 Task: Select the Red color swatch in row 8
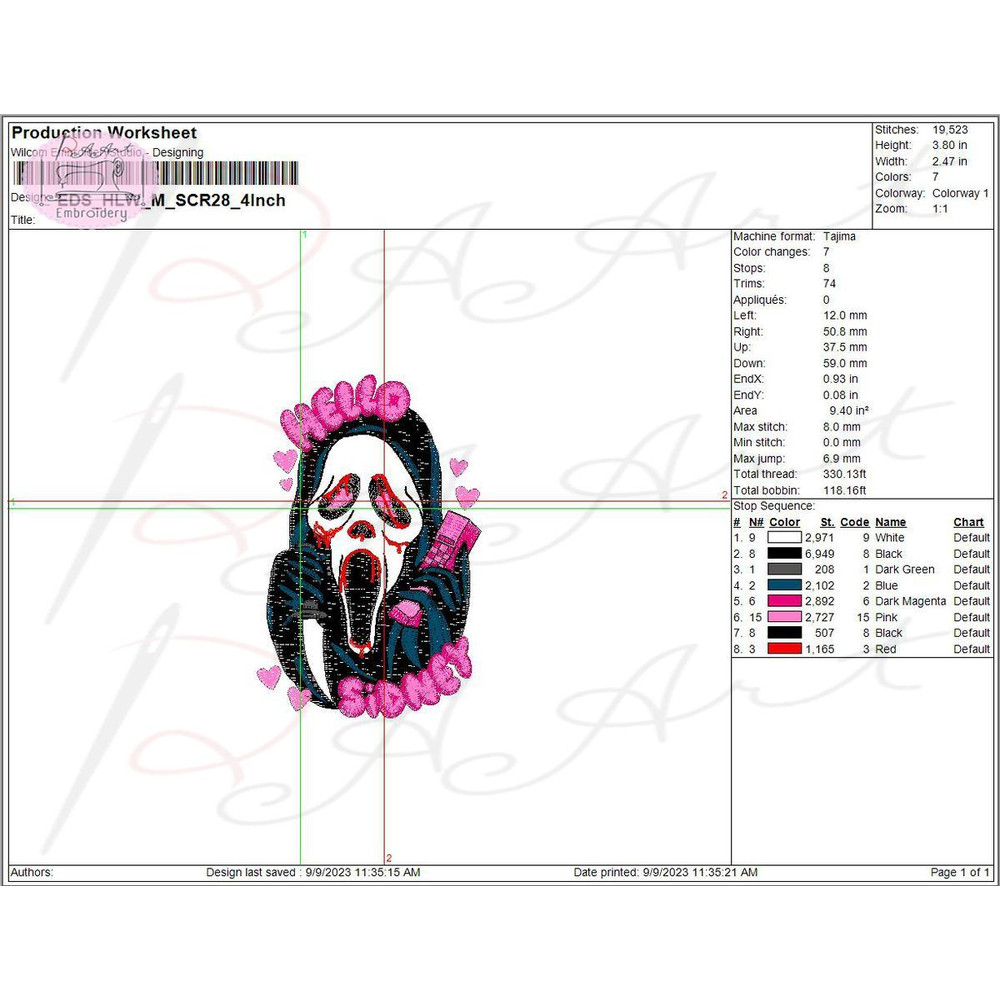[x=784, y=650]
